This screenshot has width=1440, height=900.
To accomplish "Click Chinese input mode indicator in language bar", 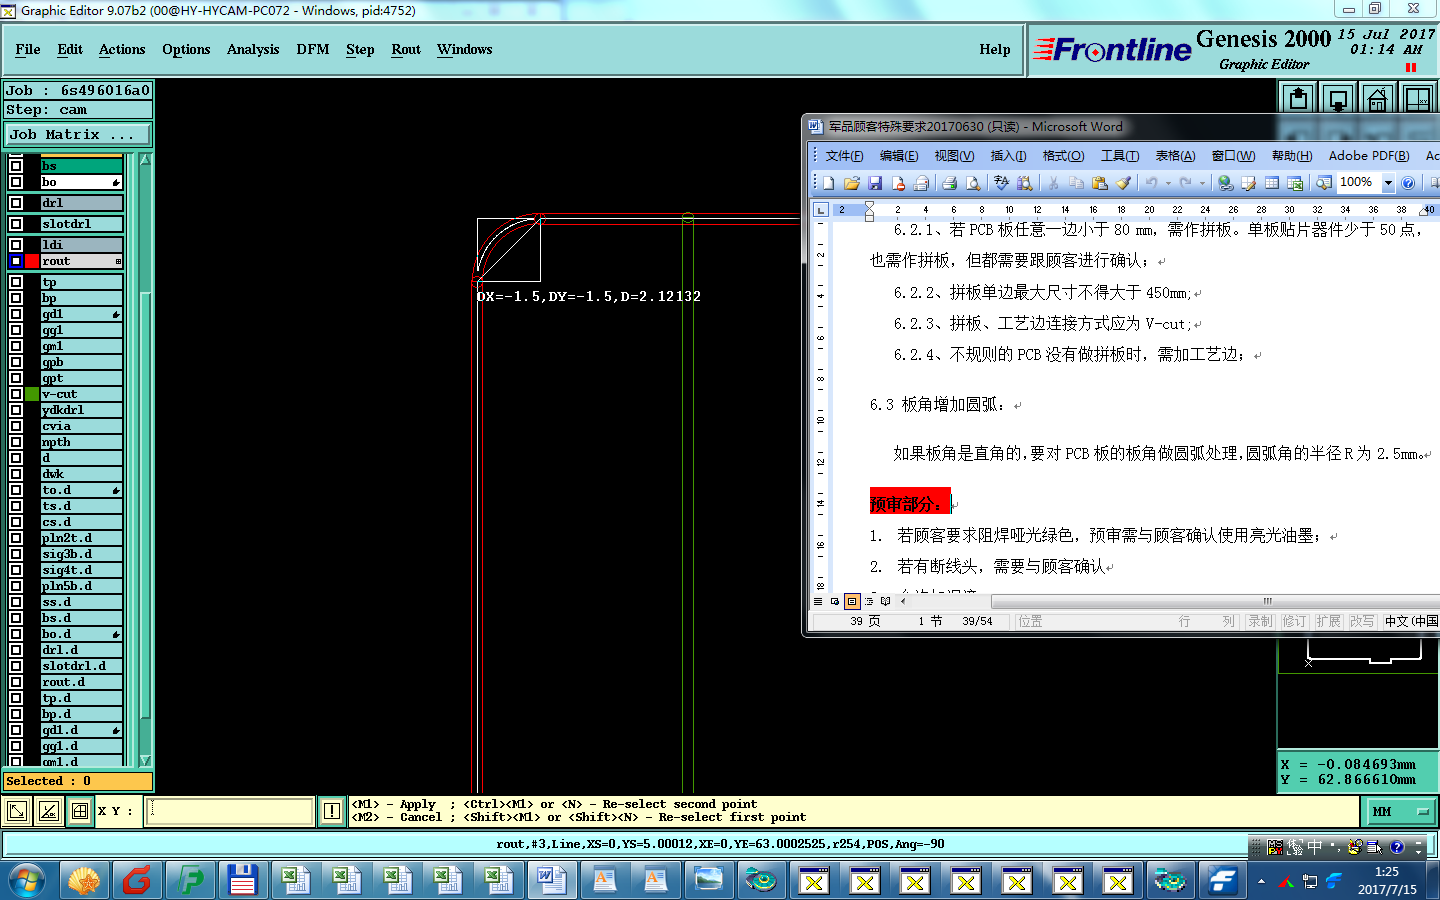I will click(1315, 847).
